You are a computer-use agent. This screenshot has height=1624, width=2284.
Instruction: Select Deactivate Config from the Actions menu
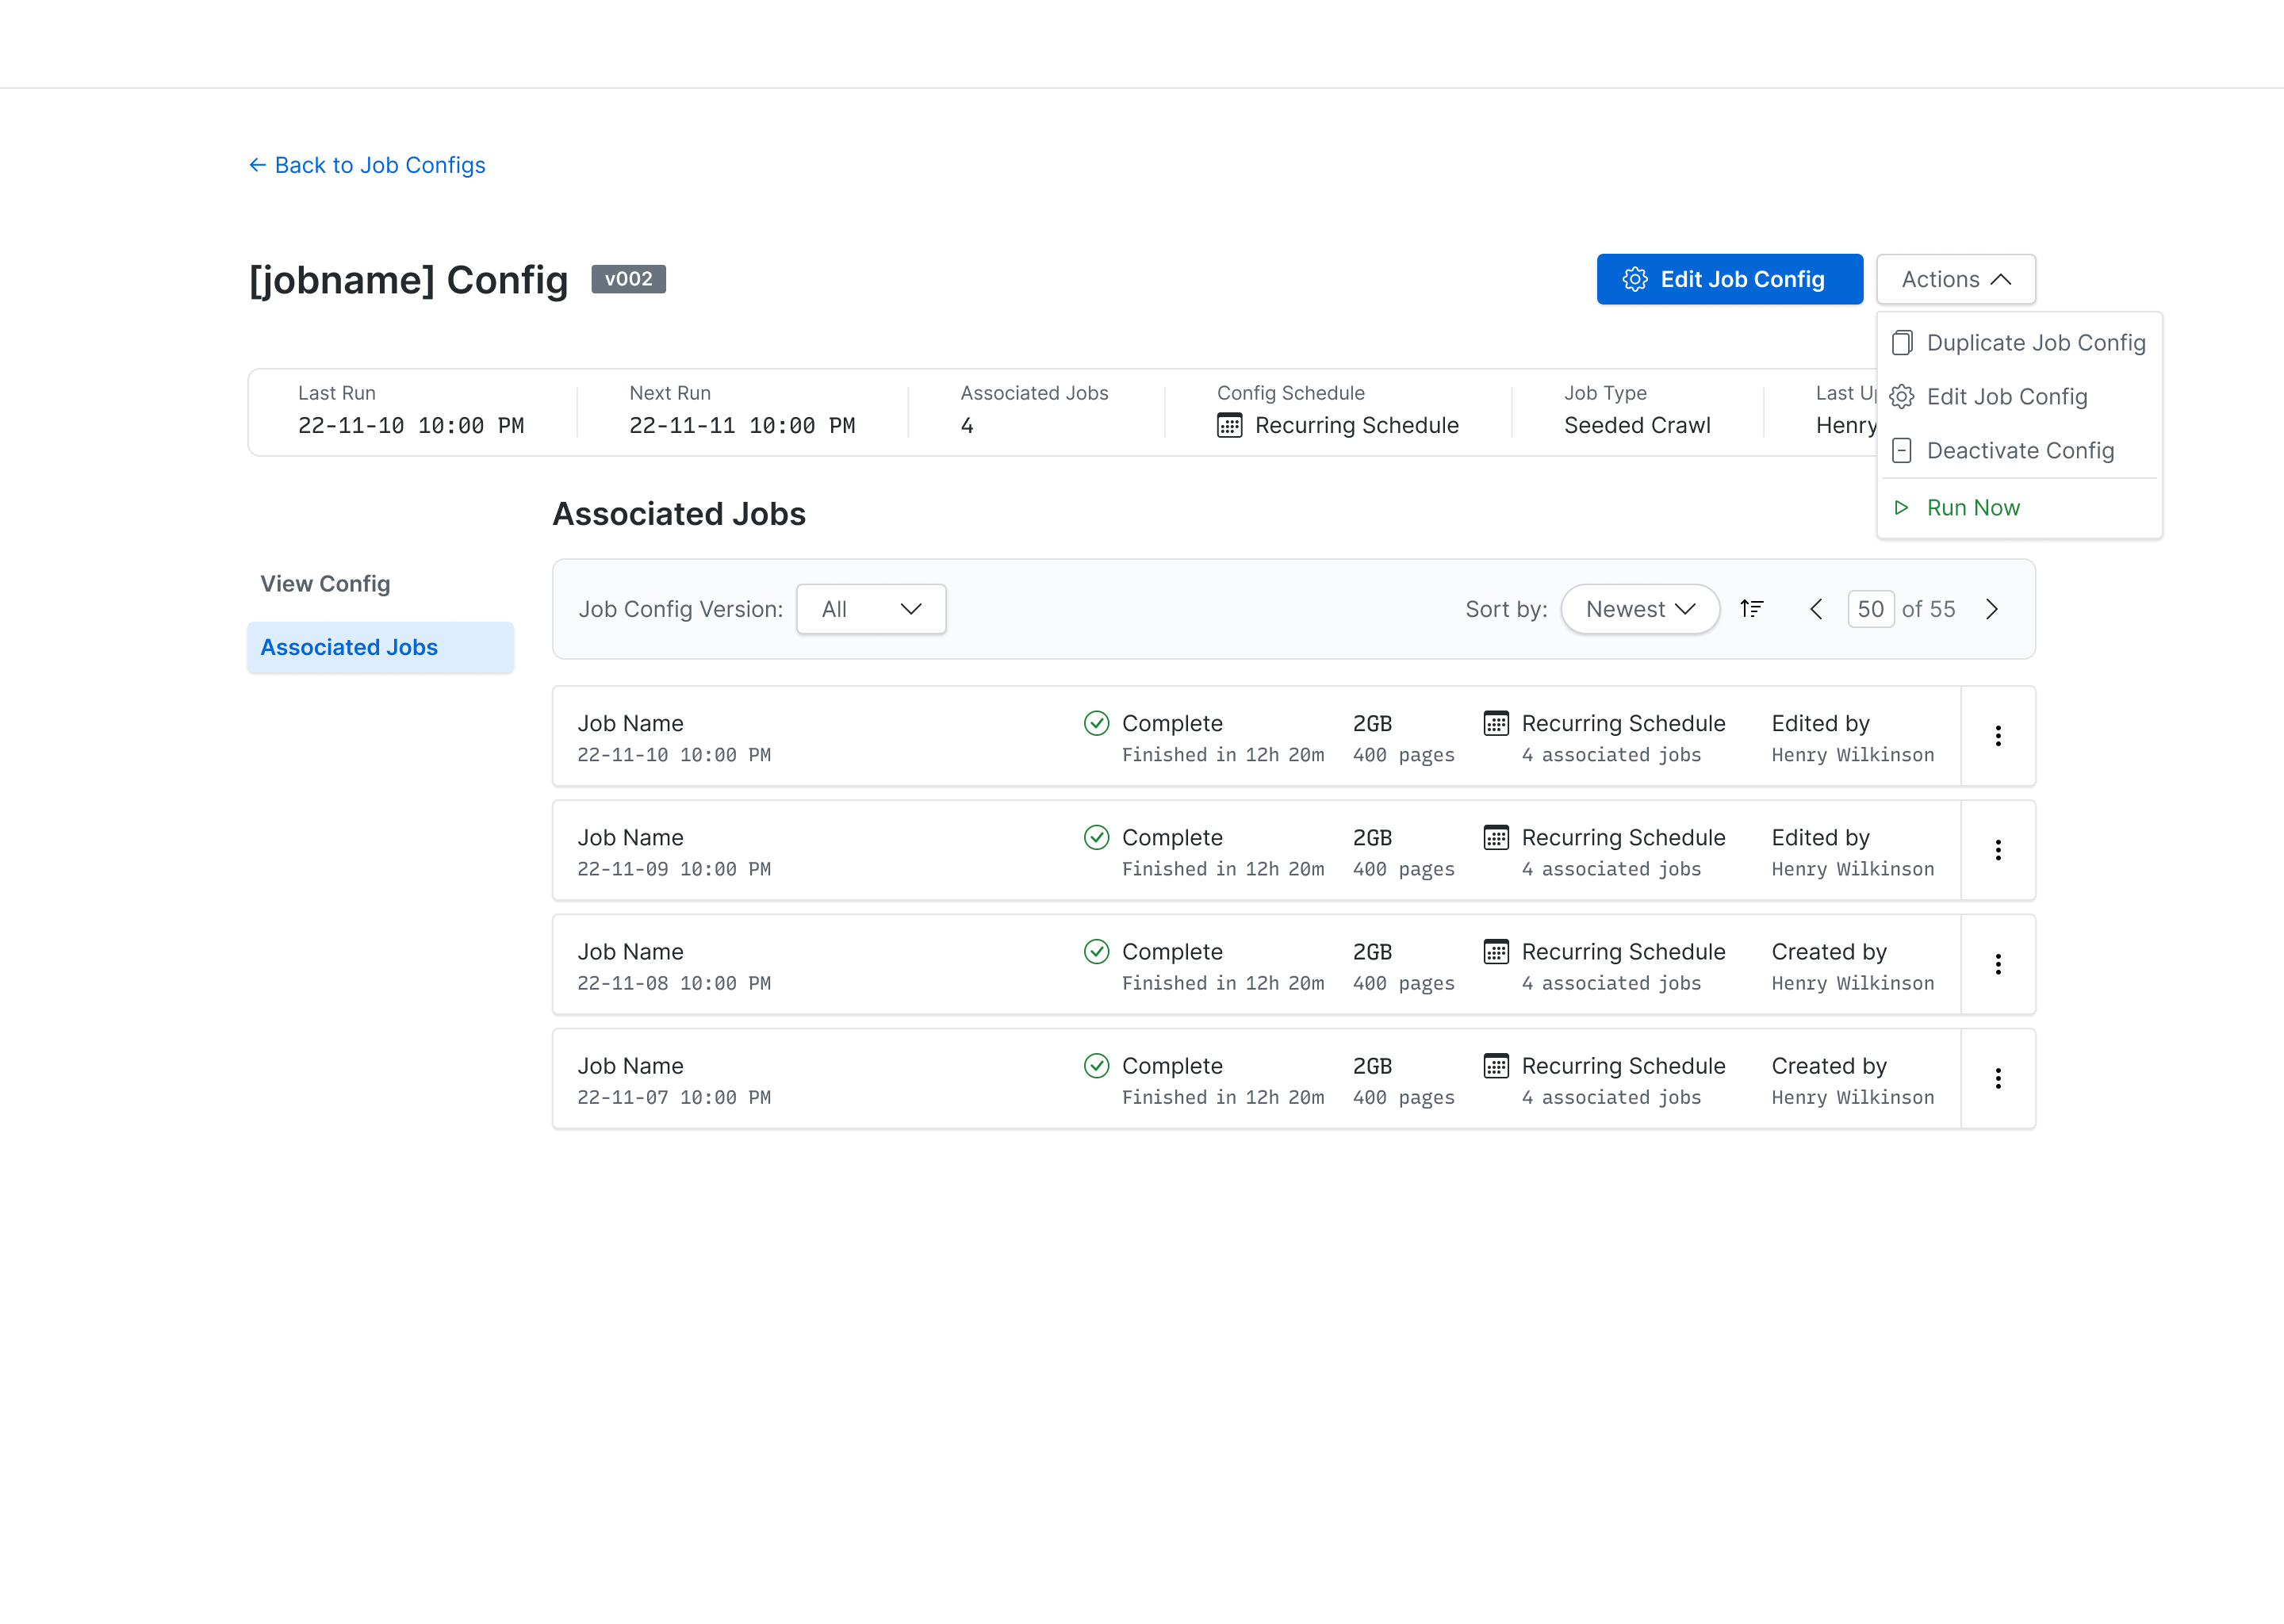pyautogui.click(x=2020, y=450)
